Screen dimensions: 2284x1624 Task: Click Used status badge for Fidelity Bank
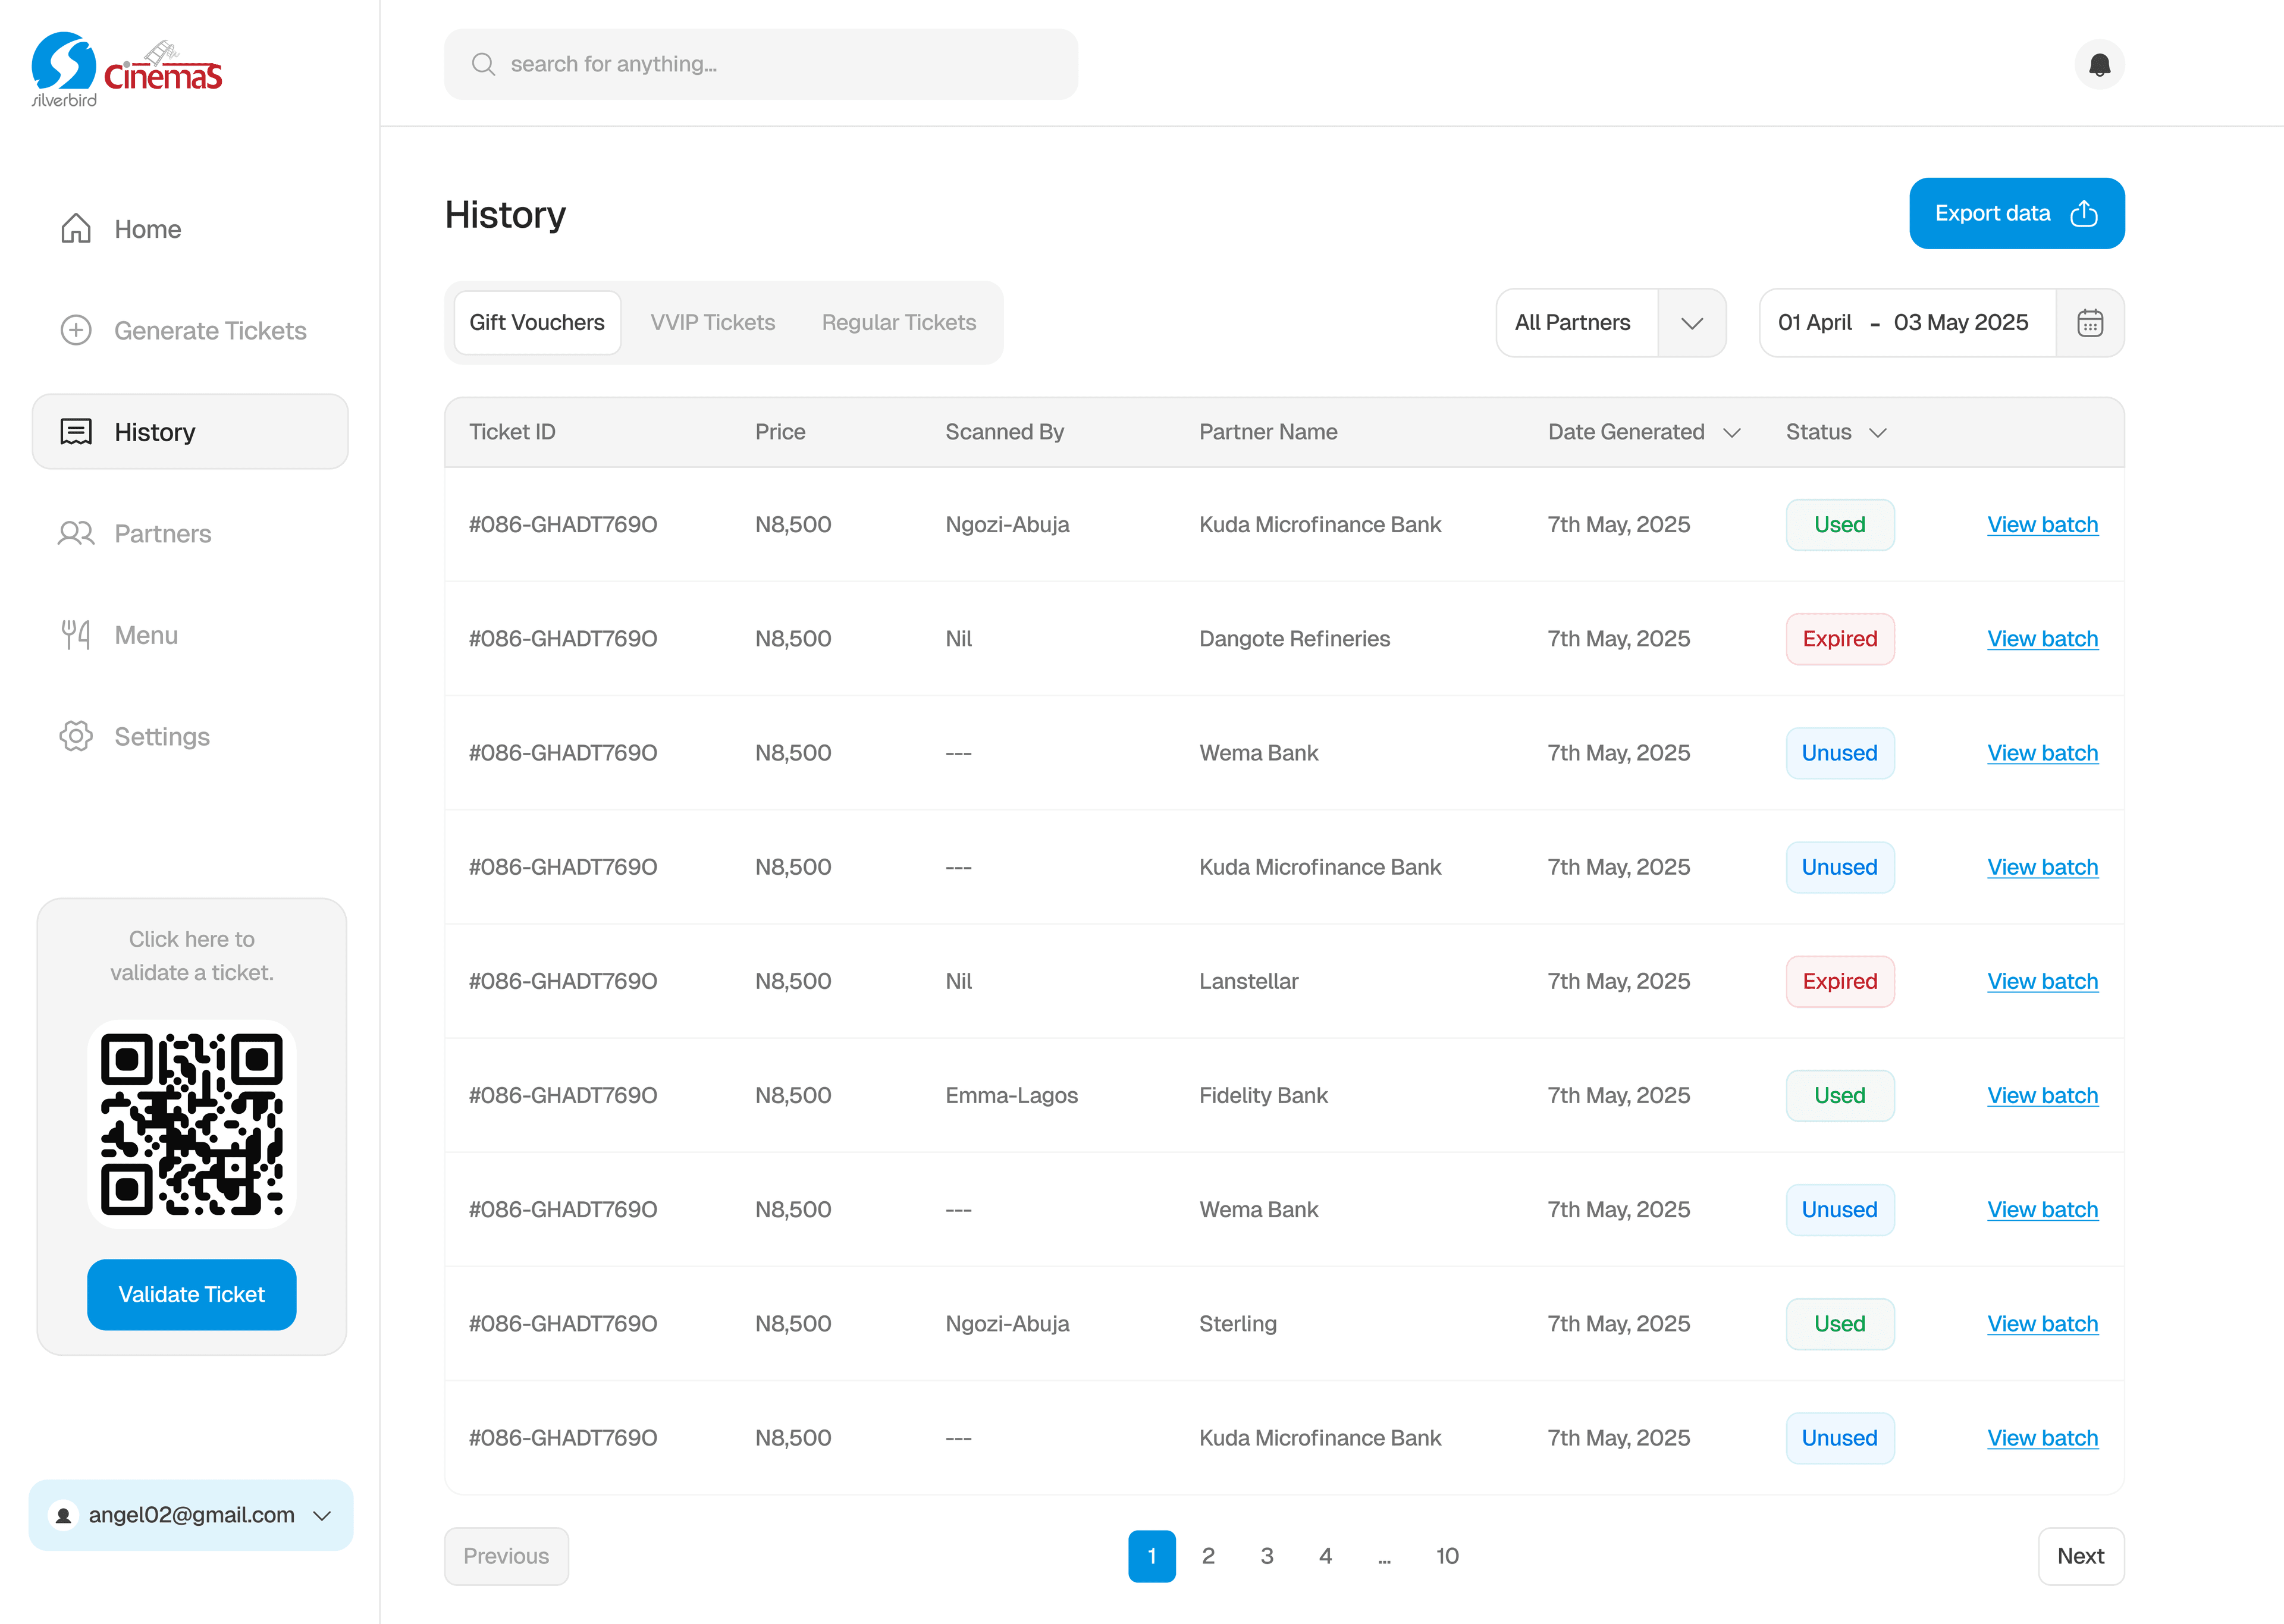[x=1840, y=1095]
